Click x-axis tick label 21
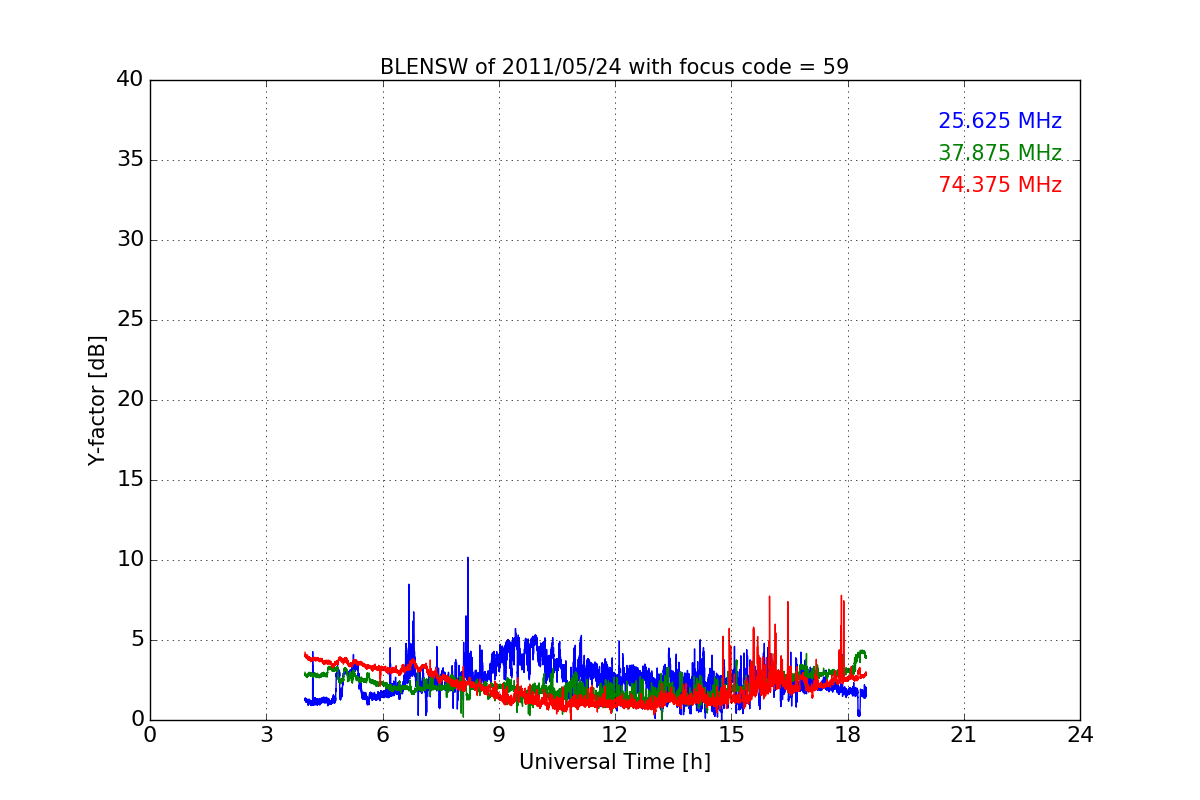The width and height of the screenshot is (1200, 800). pos(964,735)
